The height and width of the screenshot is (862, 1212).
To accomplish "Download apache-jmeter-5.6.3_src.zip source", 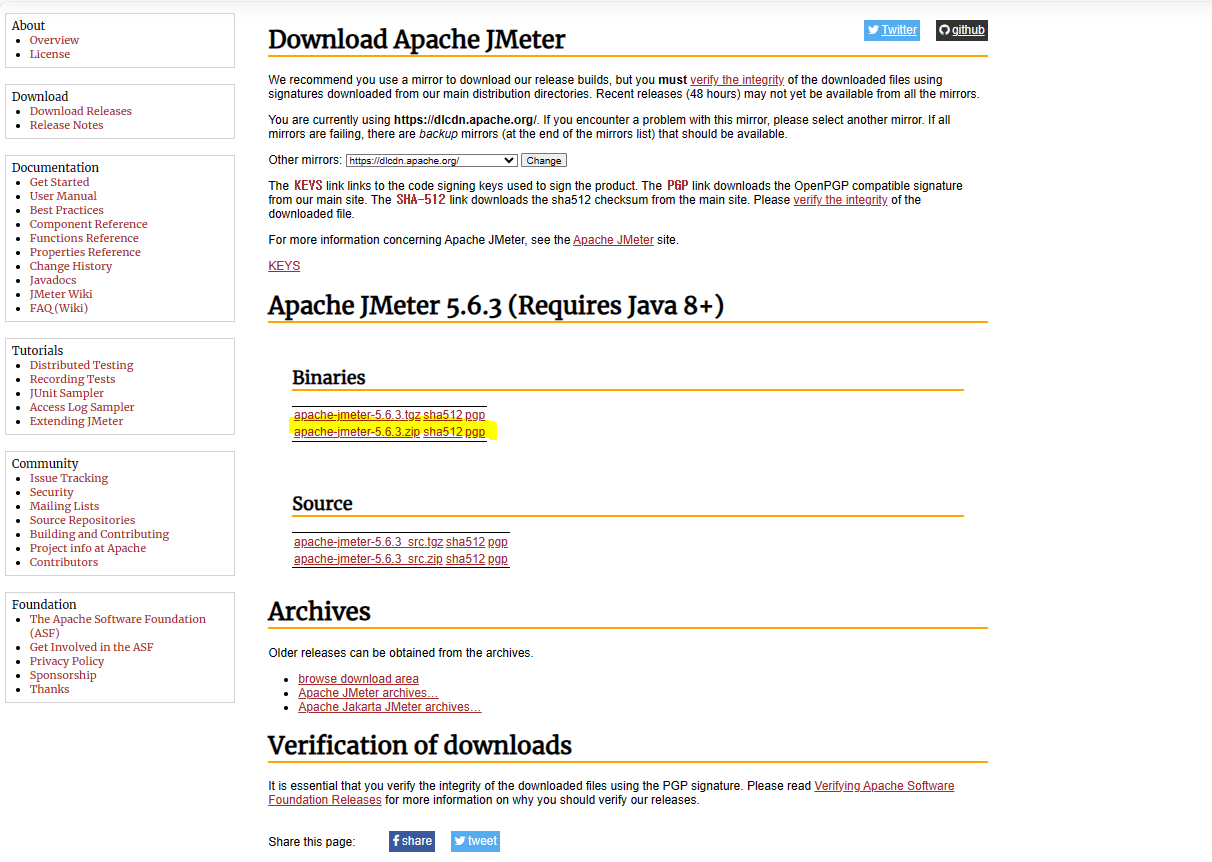I will tap(368, 559).
